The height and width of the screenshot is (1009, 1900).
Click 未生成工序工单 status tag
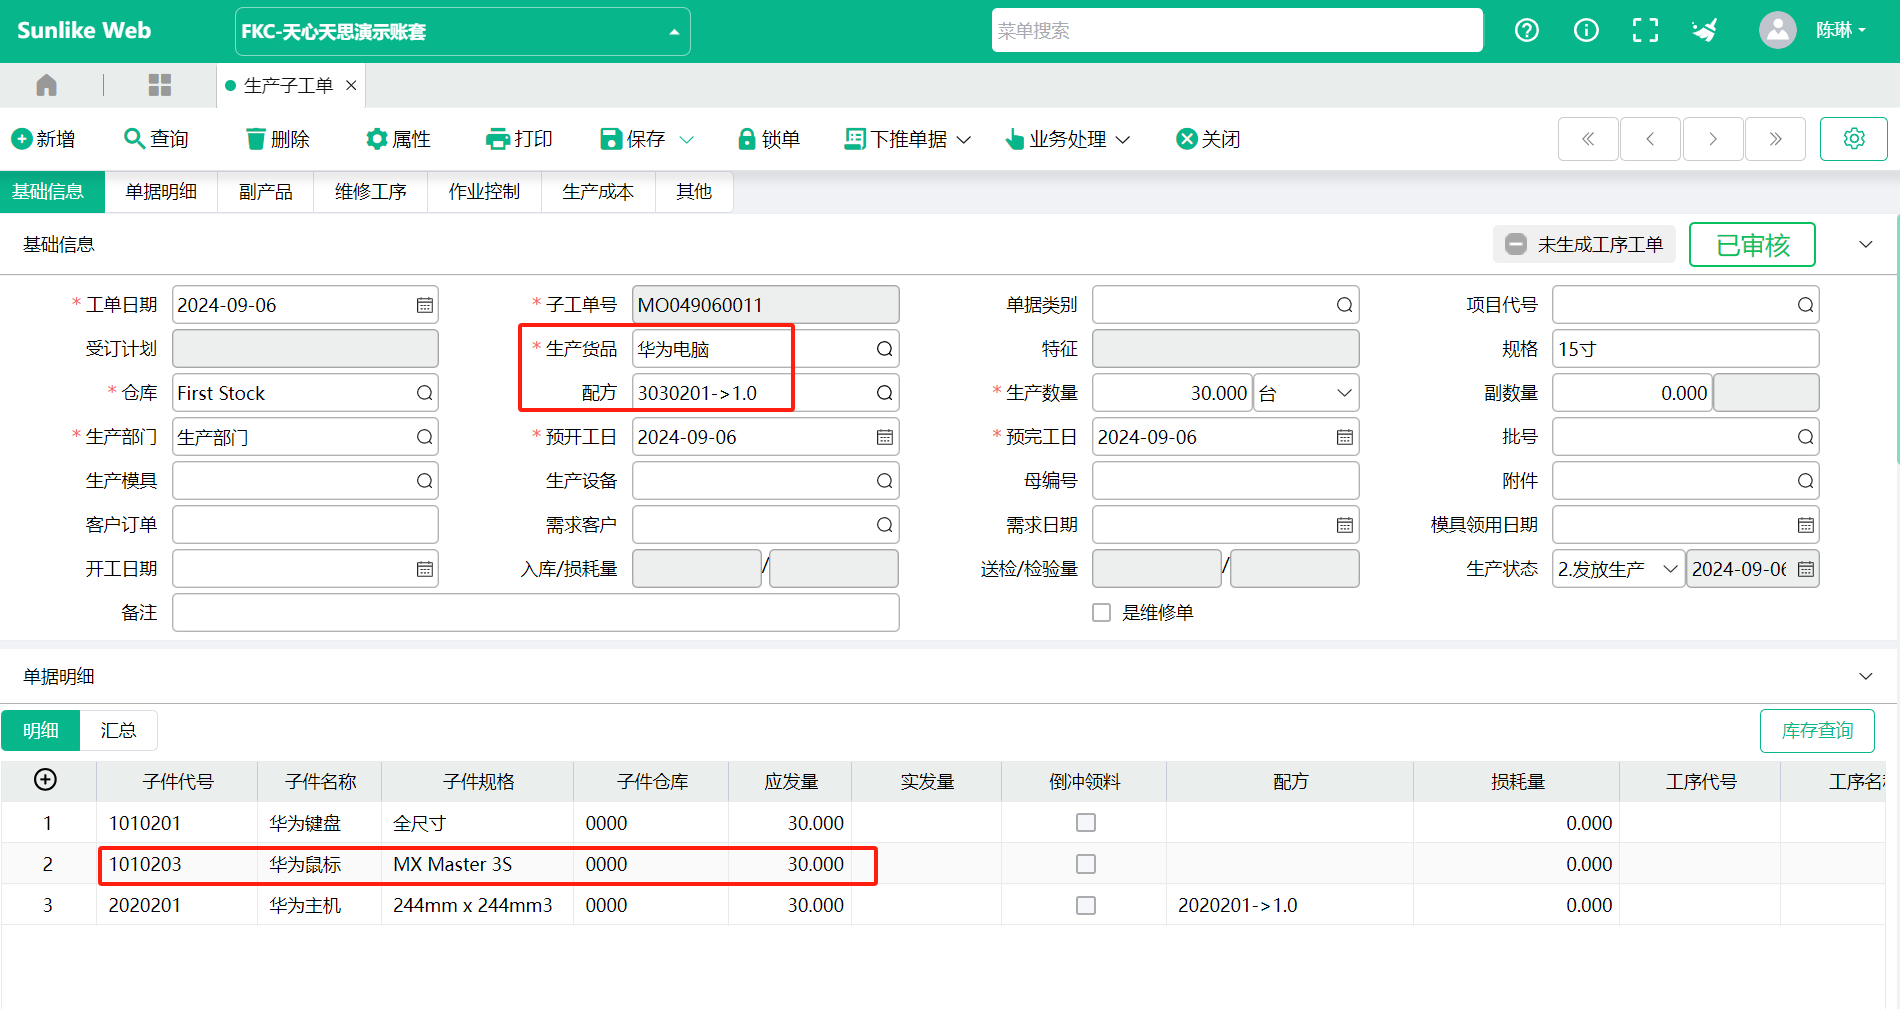click(1584, 244)
